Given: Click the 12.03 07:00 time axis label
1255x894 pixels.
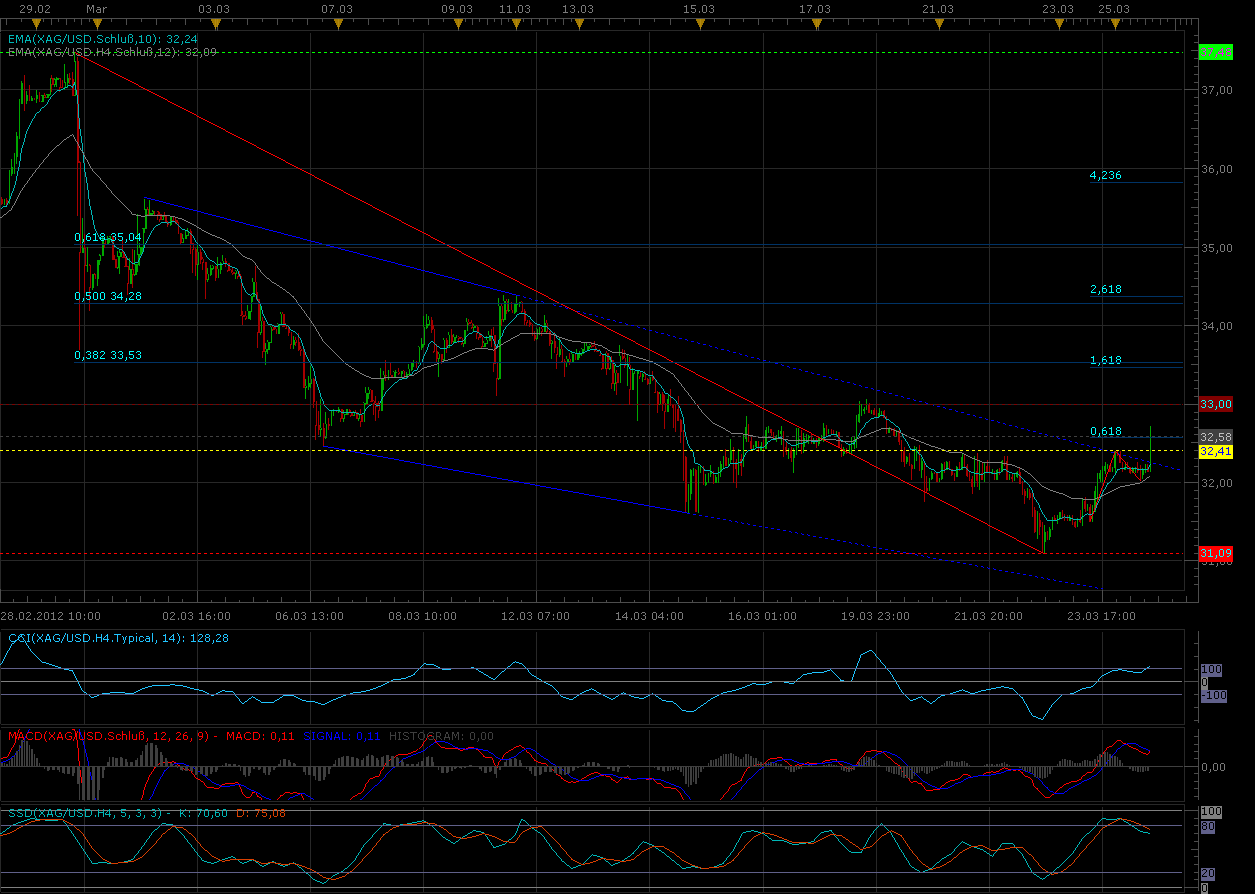Looking at the screenshot, I should click(536, 616).
